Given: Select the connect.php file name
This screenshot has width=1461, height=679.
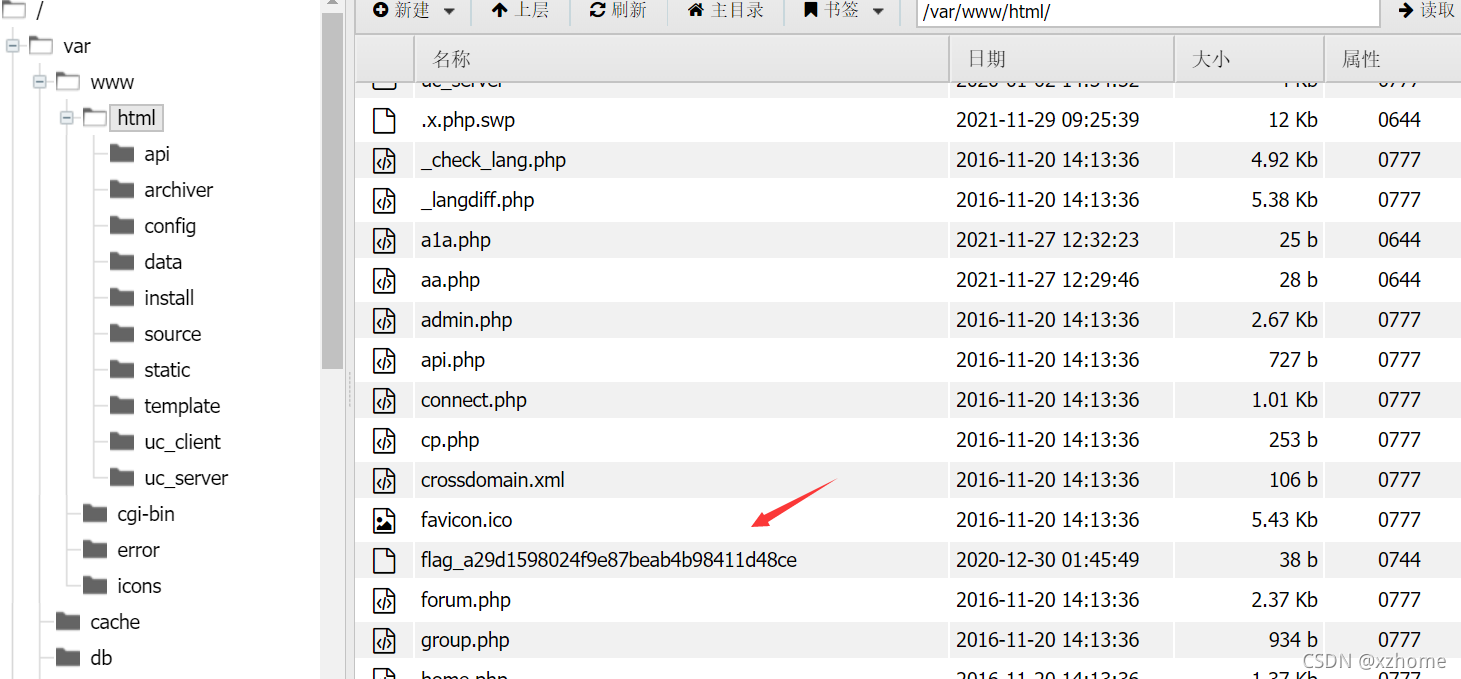Looking at the screenshot, I should [474, 400].
